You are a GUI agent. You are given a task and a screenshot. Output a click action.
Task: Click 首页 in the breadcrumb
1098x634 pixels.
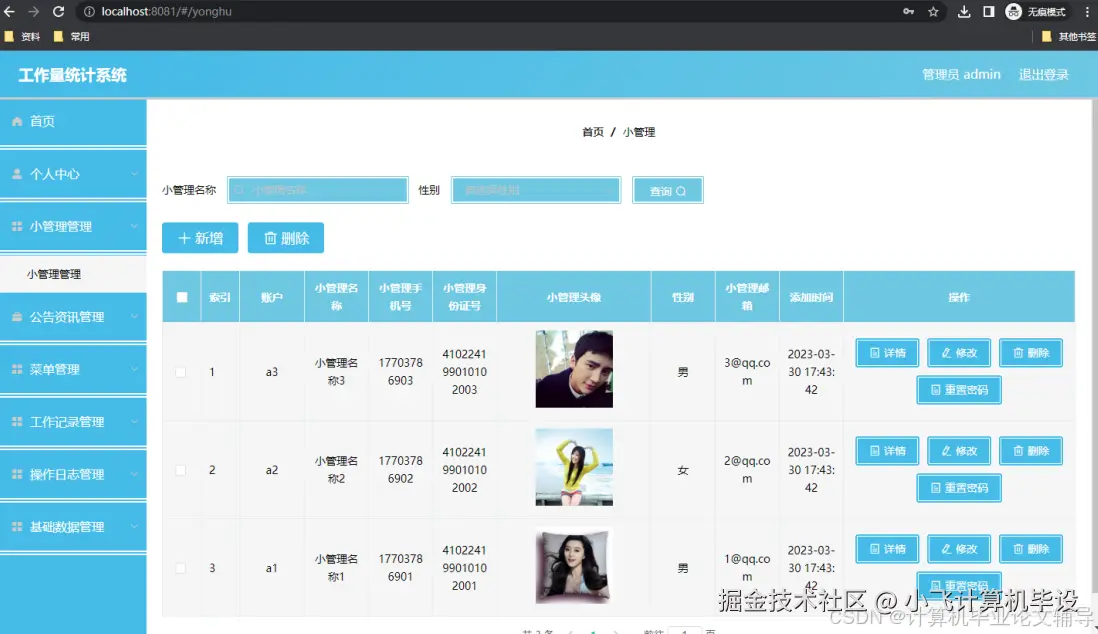592,132
